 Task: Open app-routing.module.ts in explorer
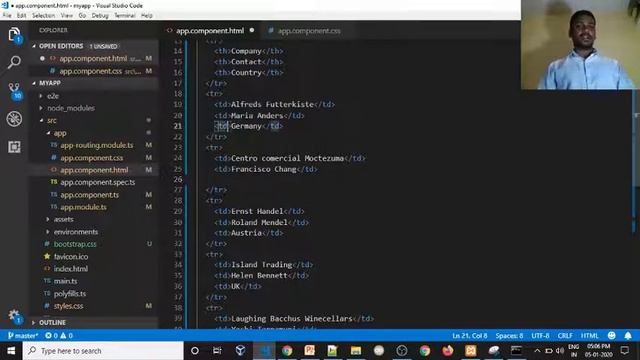click(97, 145)
